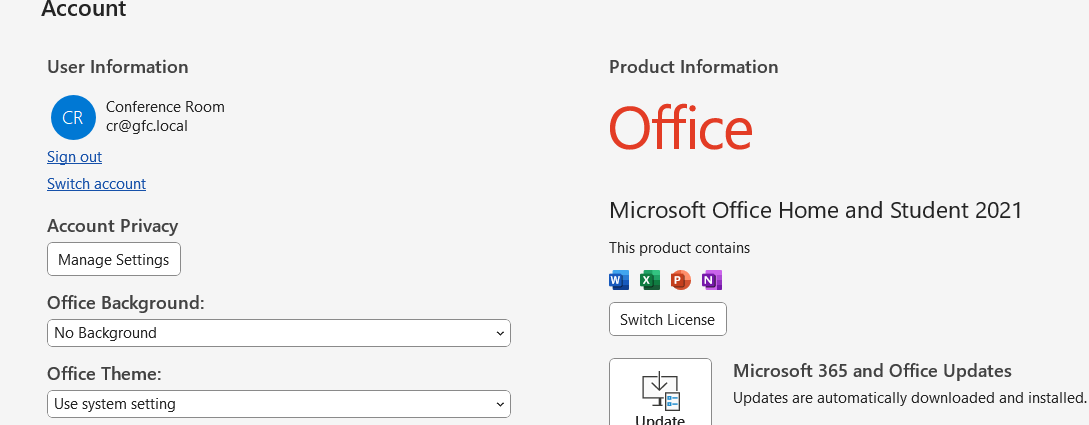Click the cr@gfc.local email address
The width and height of the screenshot is (1089, 425).
coord(147,126)
